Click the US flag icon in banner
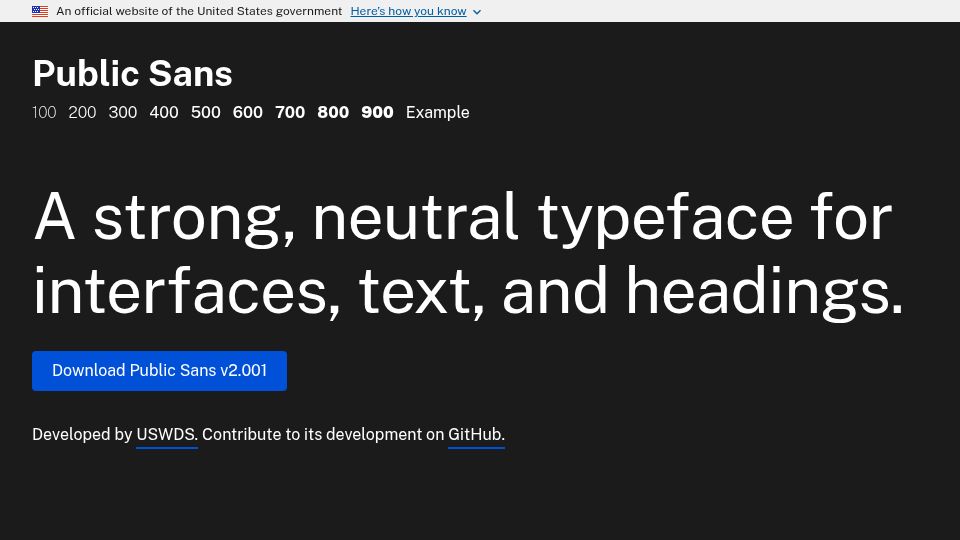The width and height of the screenshot is (960, 540). click(x=40, y=11)
